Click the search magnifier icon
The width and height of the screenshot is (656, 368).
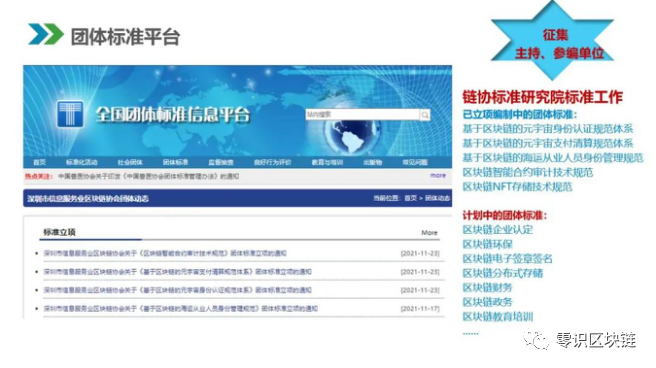(425, 115)
